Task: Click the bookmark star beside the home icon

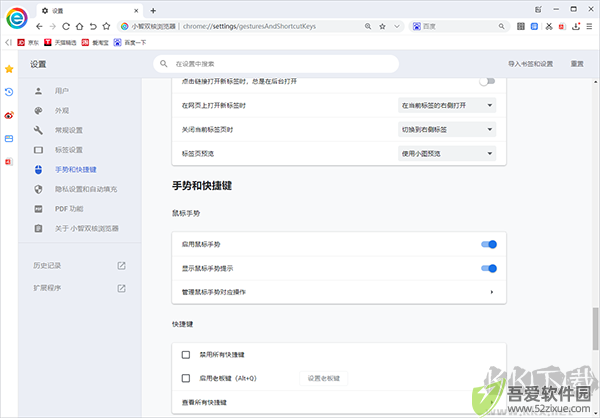Action: (x=106, y=26)
